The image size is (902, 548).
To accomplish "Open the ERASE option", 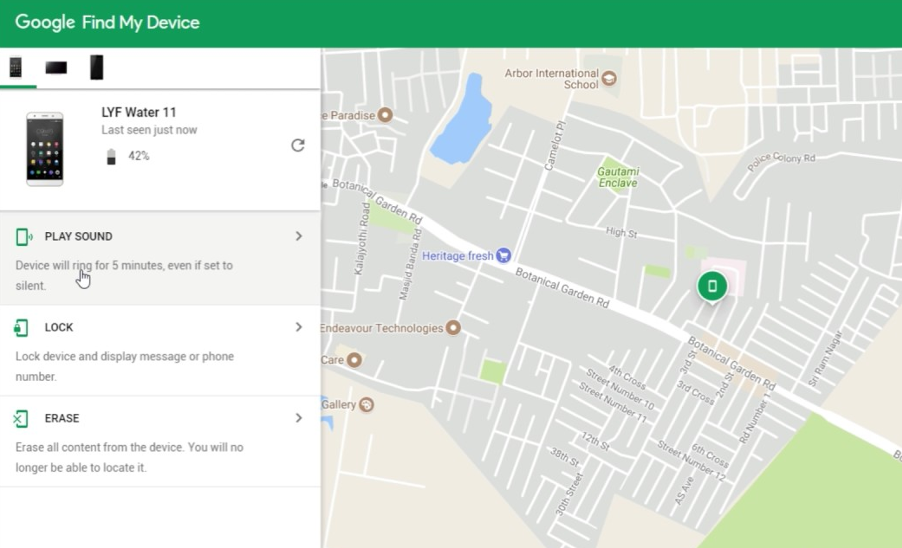I will pos(160,441).
